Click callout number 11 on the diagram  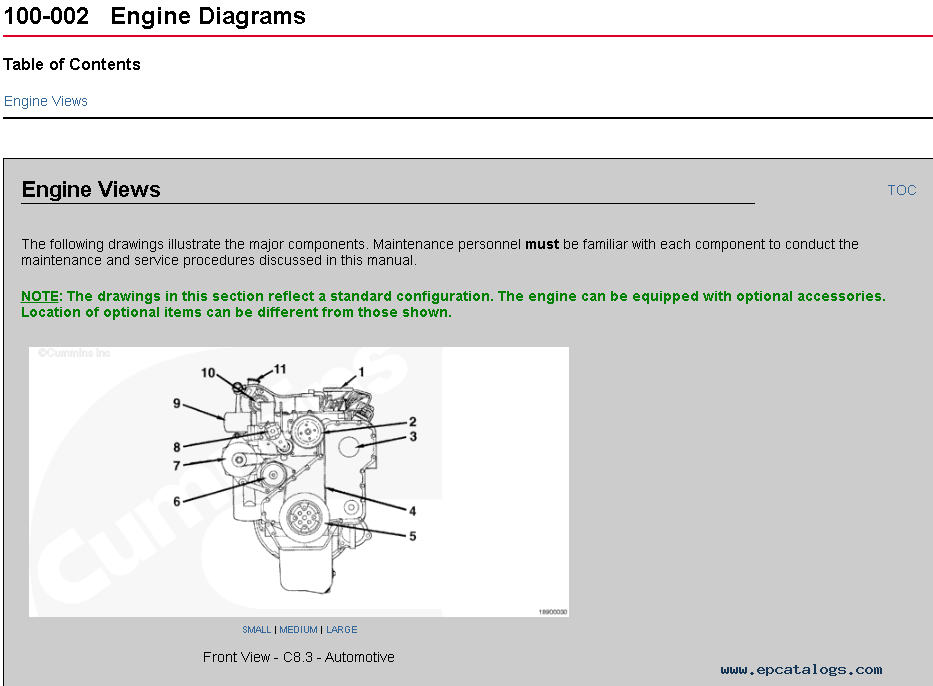point(280,369)
